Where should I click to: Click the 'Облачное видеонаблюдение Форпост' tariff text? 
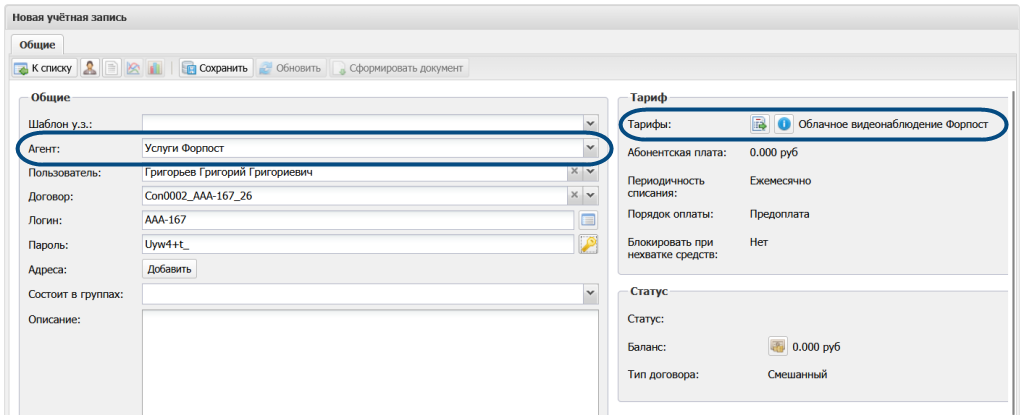tap(893, 124)
